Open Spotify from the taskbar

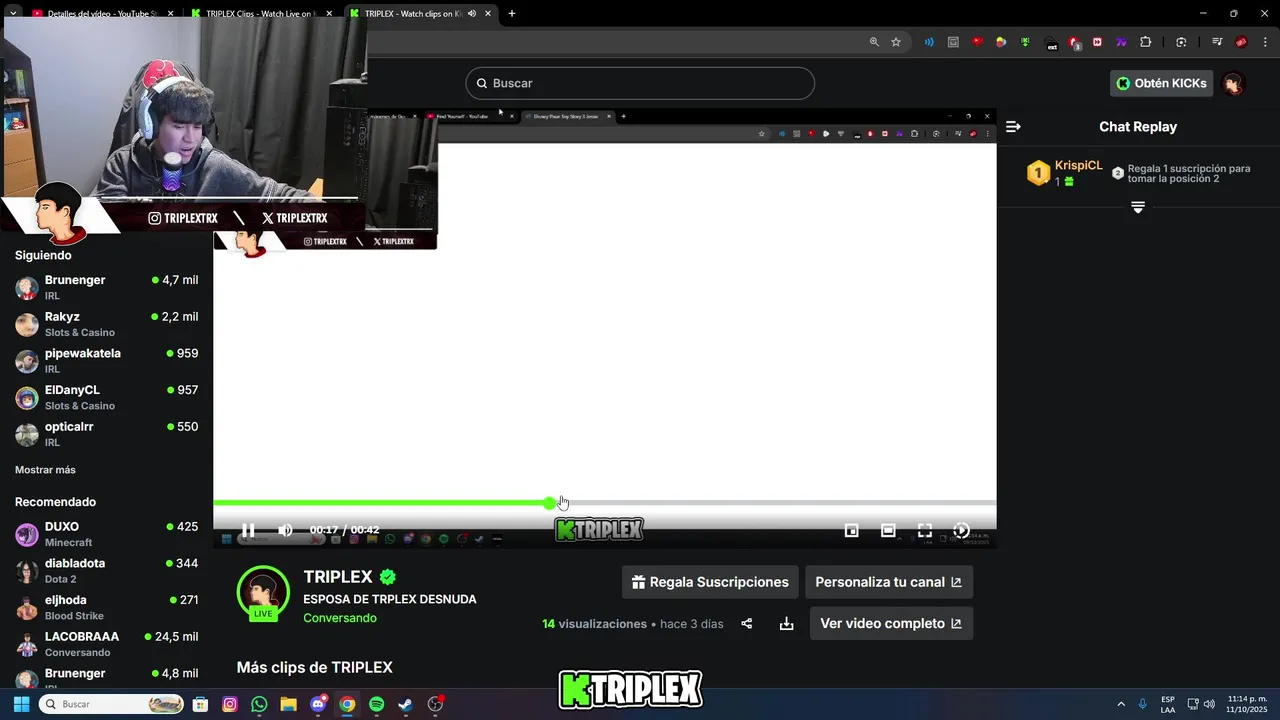pos(376,704)
